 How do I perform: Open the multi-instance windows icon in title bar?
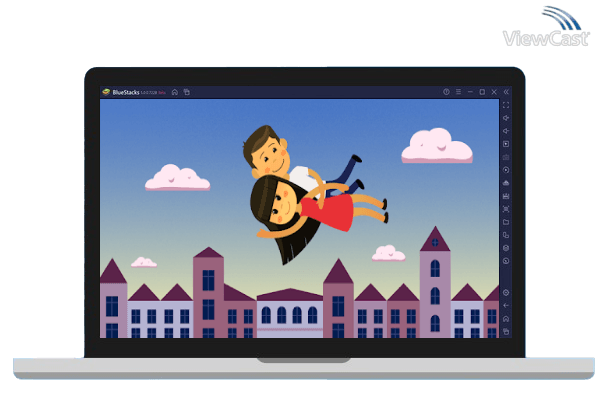pos(187,92)
